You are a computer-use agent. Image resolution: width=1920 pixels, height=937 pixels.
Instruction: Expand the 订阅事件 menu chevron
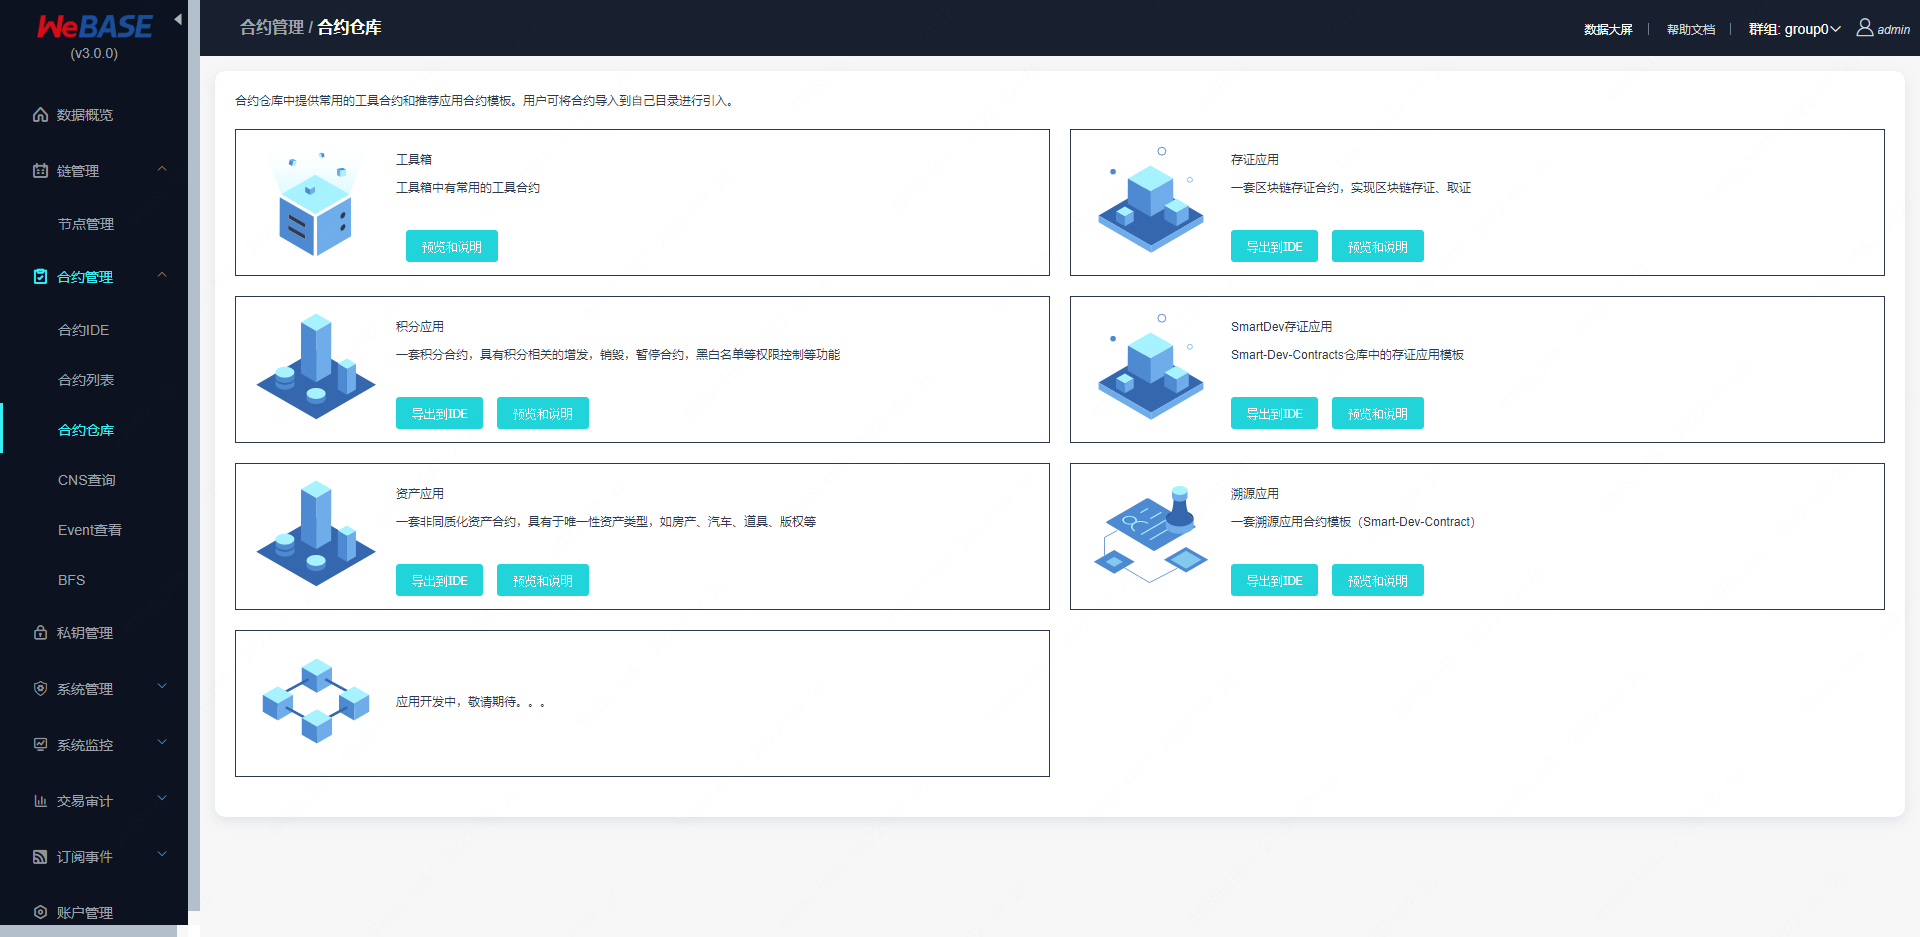point(162,855)
